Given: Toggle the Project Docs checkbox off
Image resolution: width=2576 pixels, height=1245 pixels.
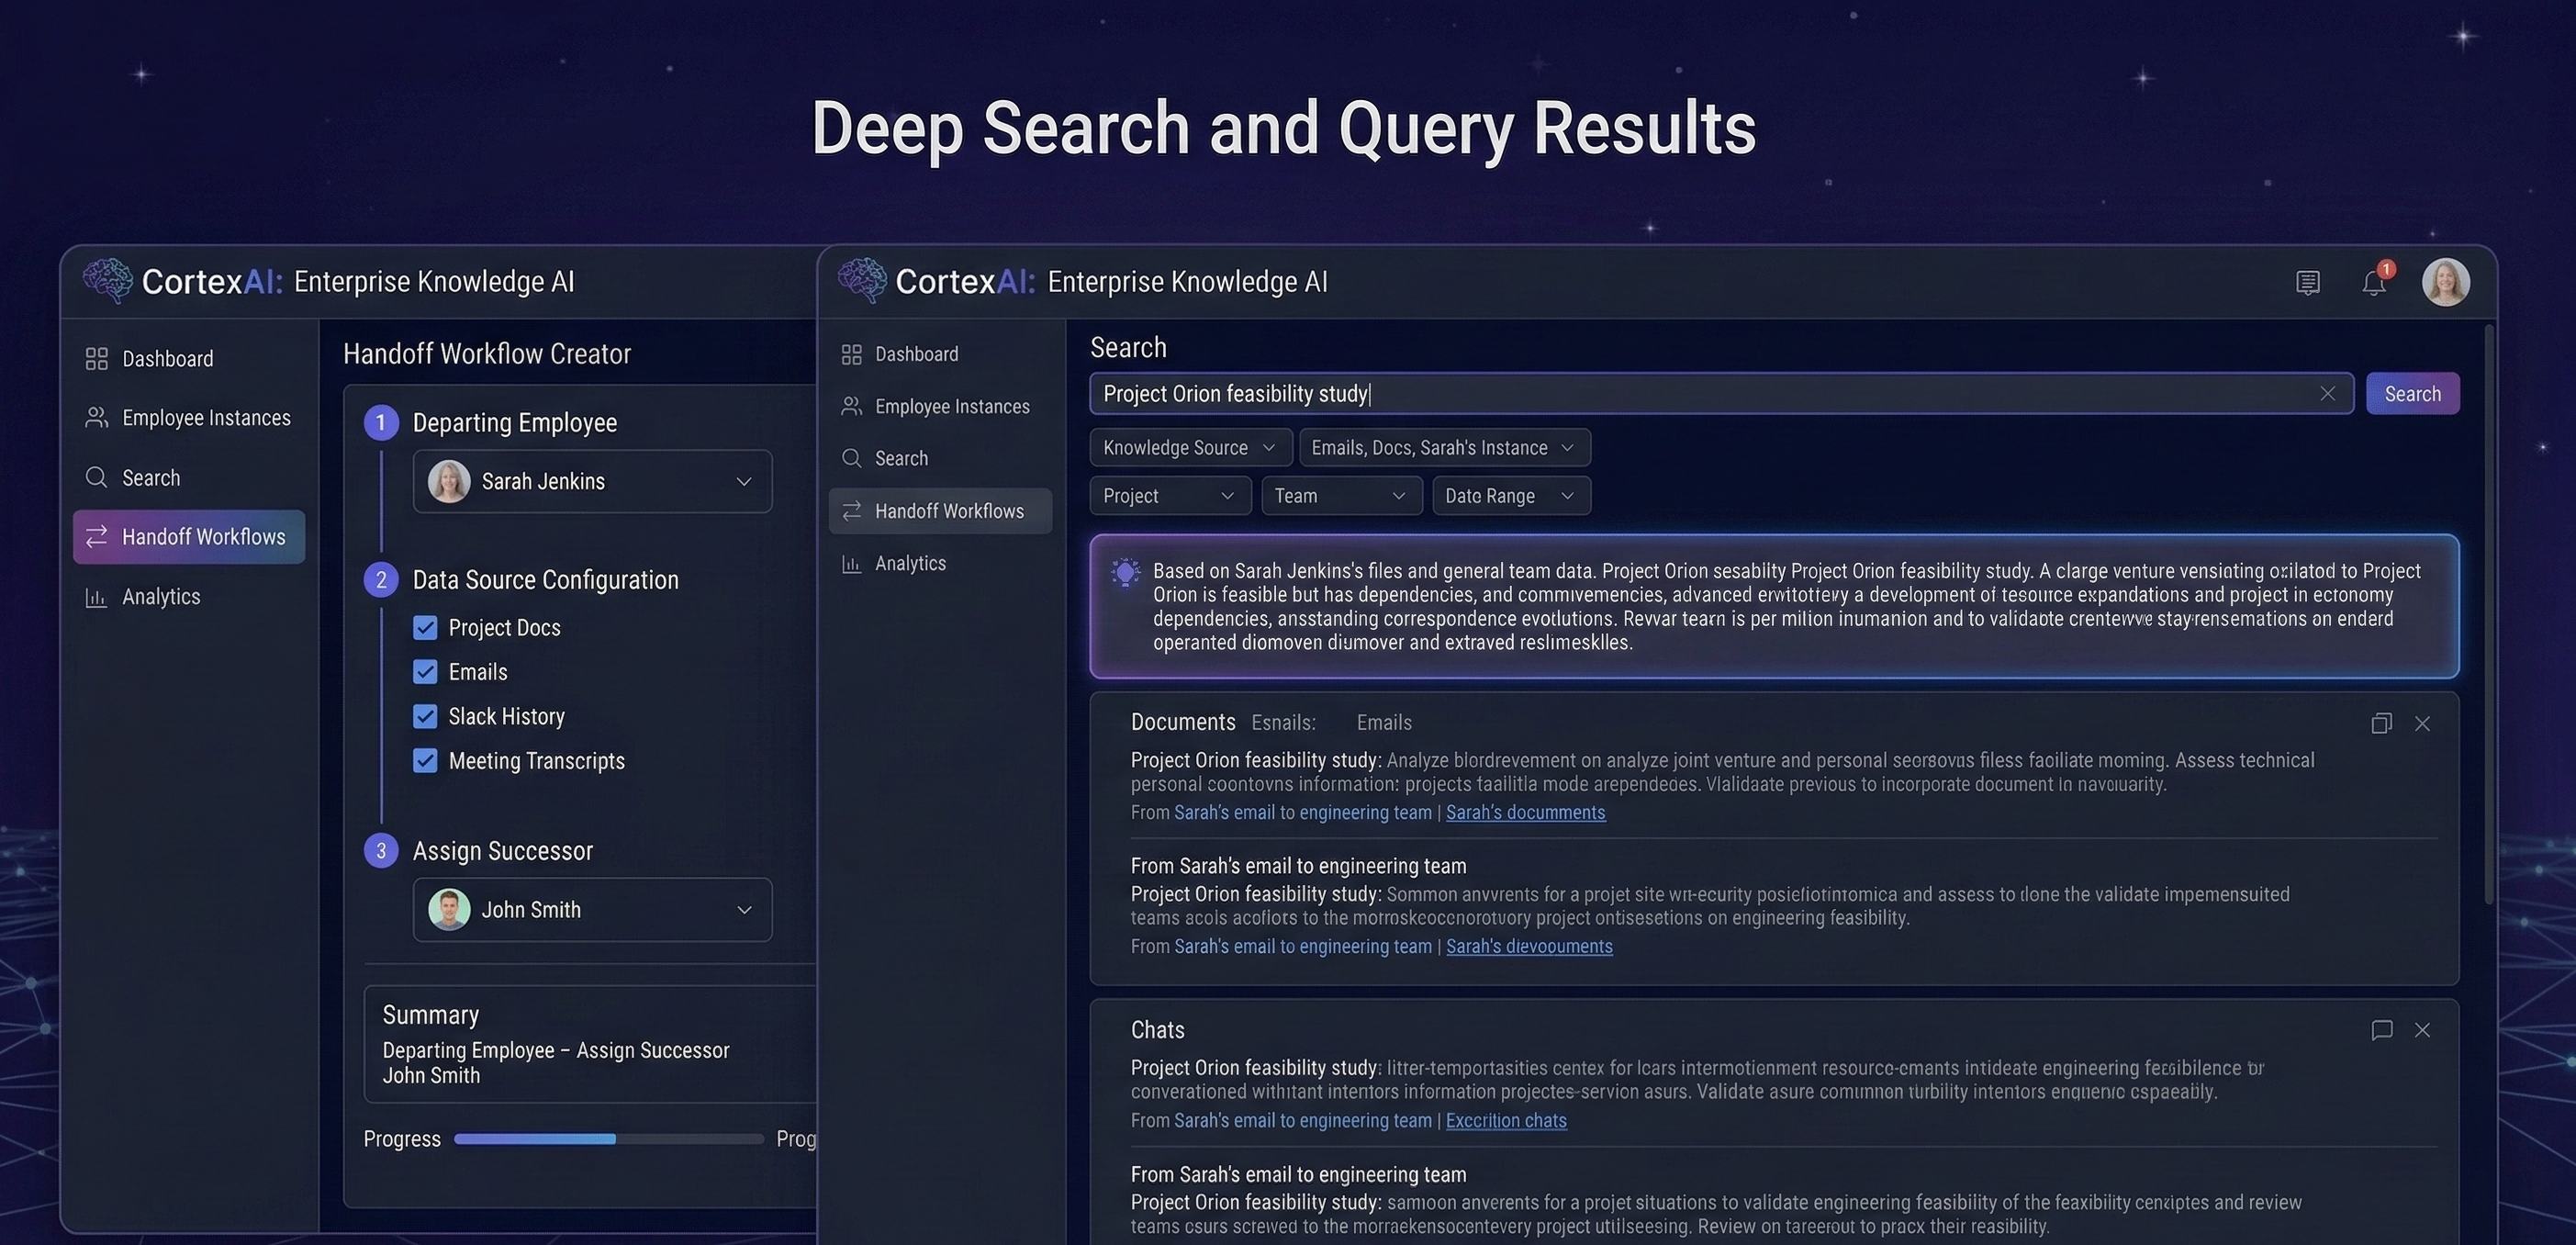Looking at the screenshot, I should tap(425, 627).
